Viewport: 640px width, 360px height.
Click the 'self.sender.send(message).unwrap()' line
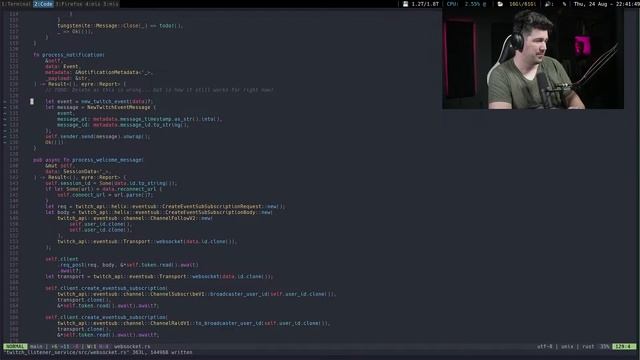(x=98, y=137)
